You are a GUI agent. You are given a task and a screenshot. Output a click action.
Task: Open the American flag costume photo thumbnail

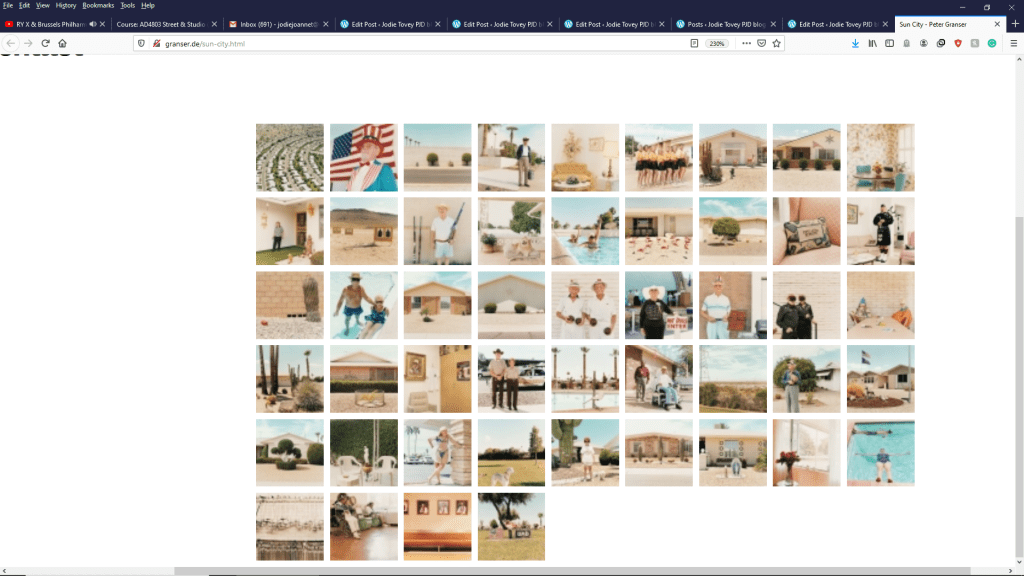tap(364, 157)
